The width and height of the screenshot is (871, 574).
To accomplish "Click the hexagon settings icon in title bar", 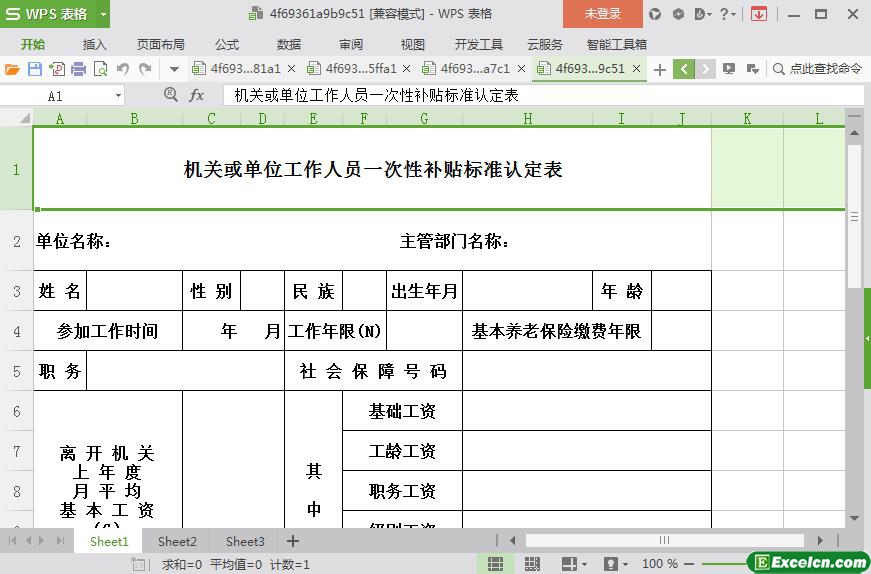I will tap(678, 14).
